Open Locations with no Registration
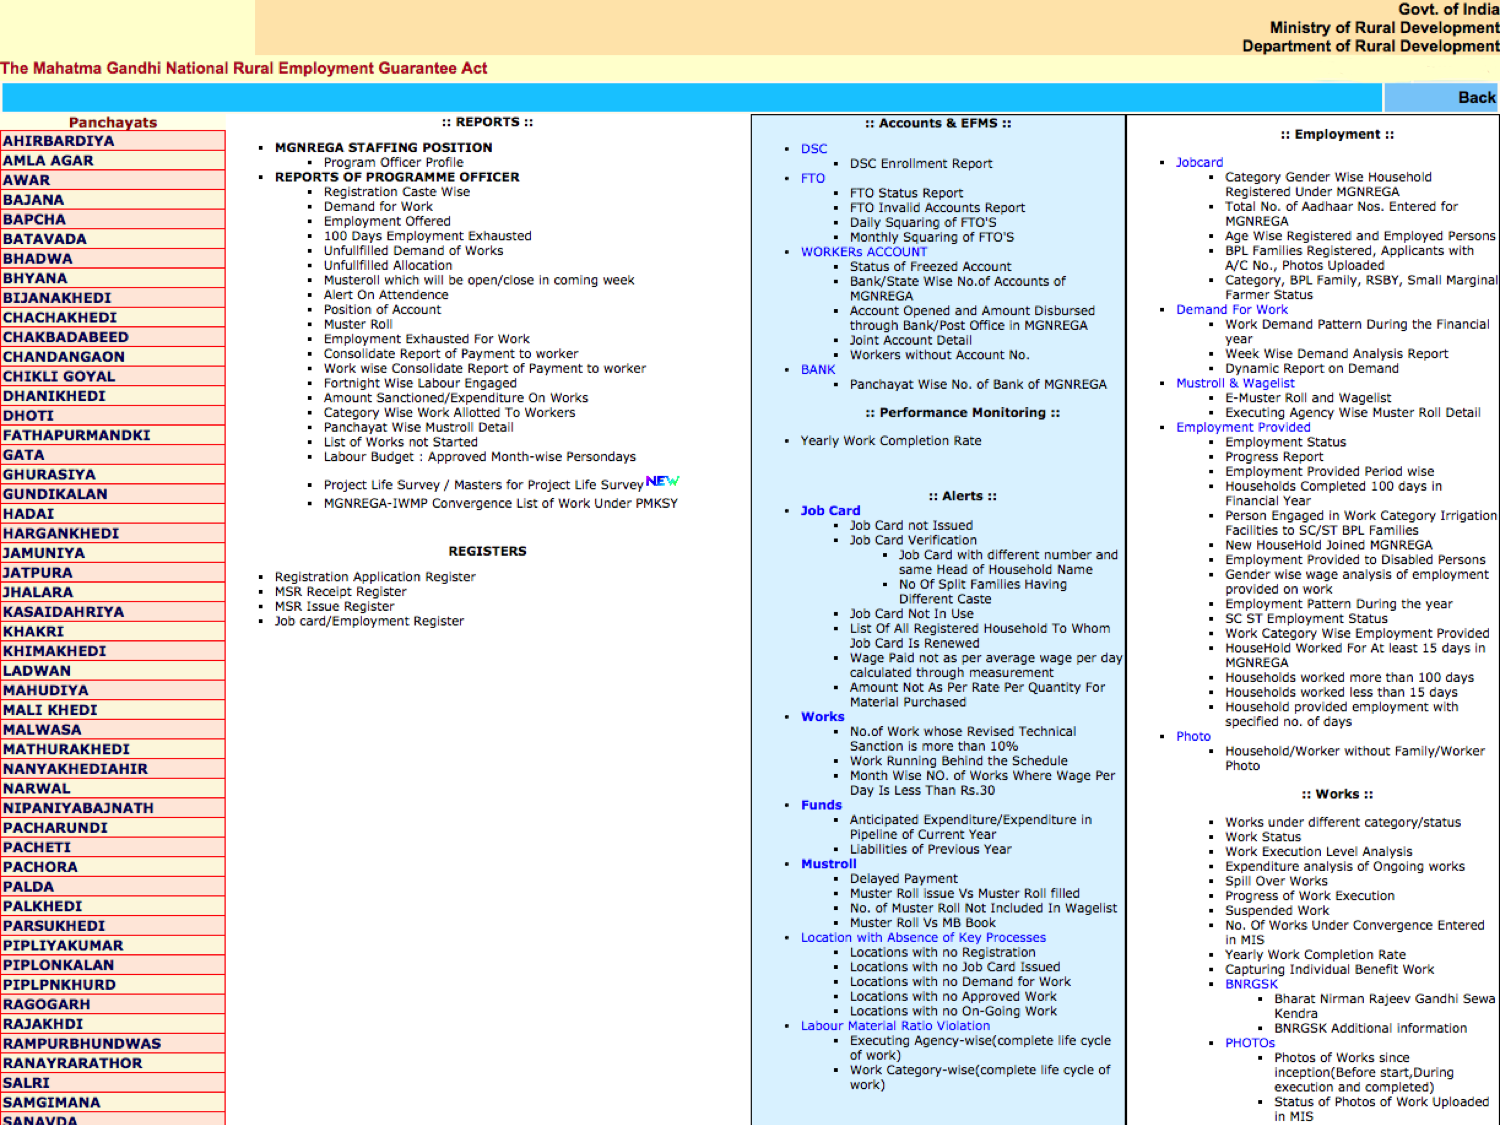The image size is (1500, 1125). tap(942, 952)
